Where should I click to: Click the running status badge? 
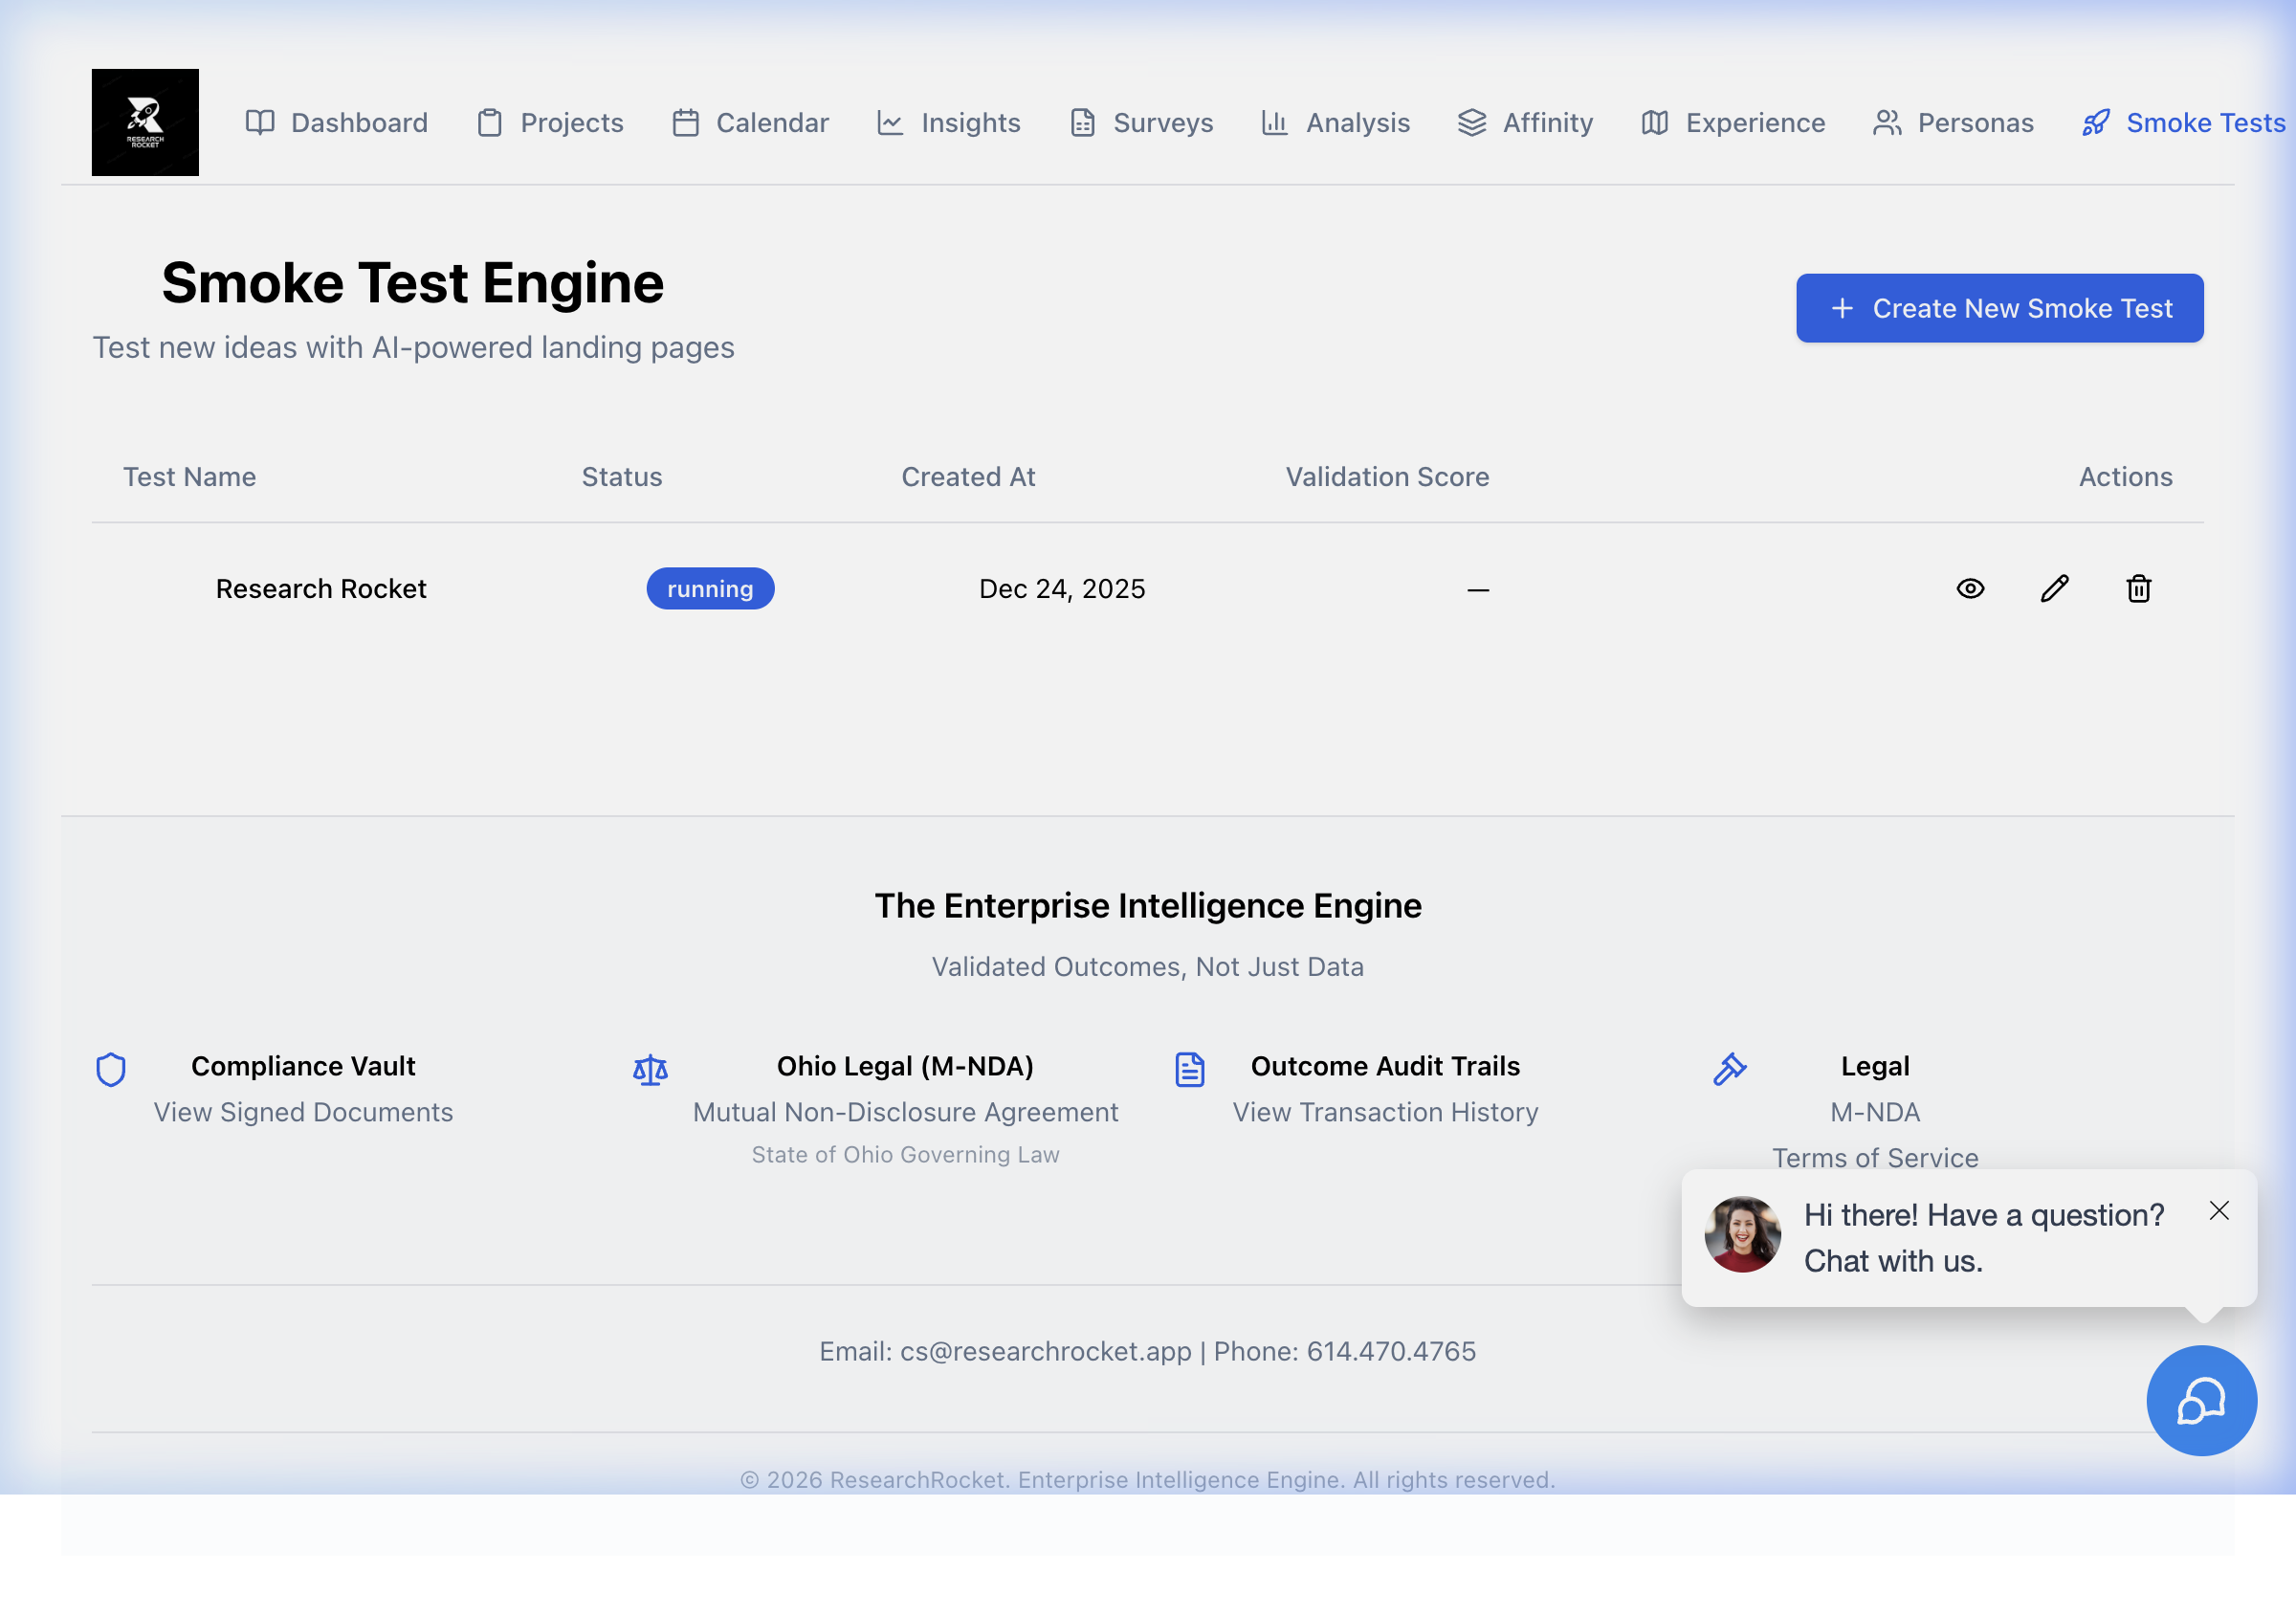pyautogui.click(x=710, y=589)
